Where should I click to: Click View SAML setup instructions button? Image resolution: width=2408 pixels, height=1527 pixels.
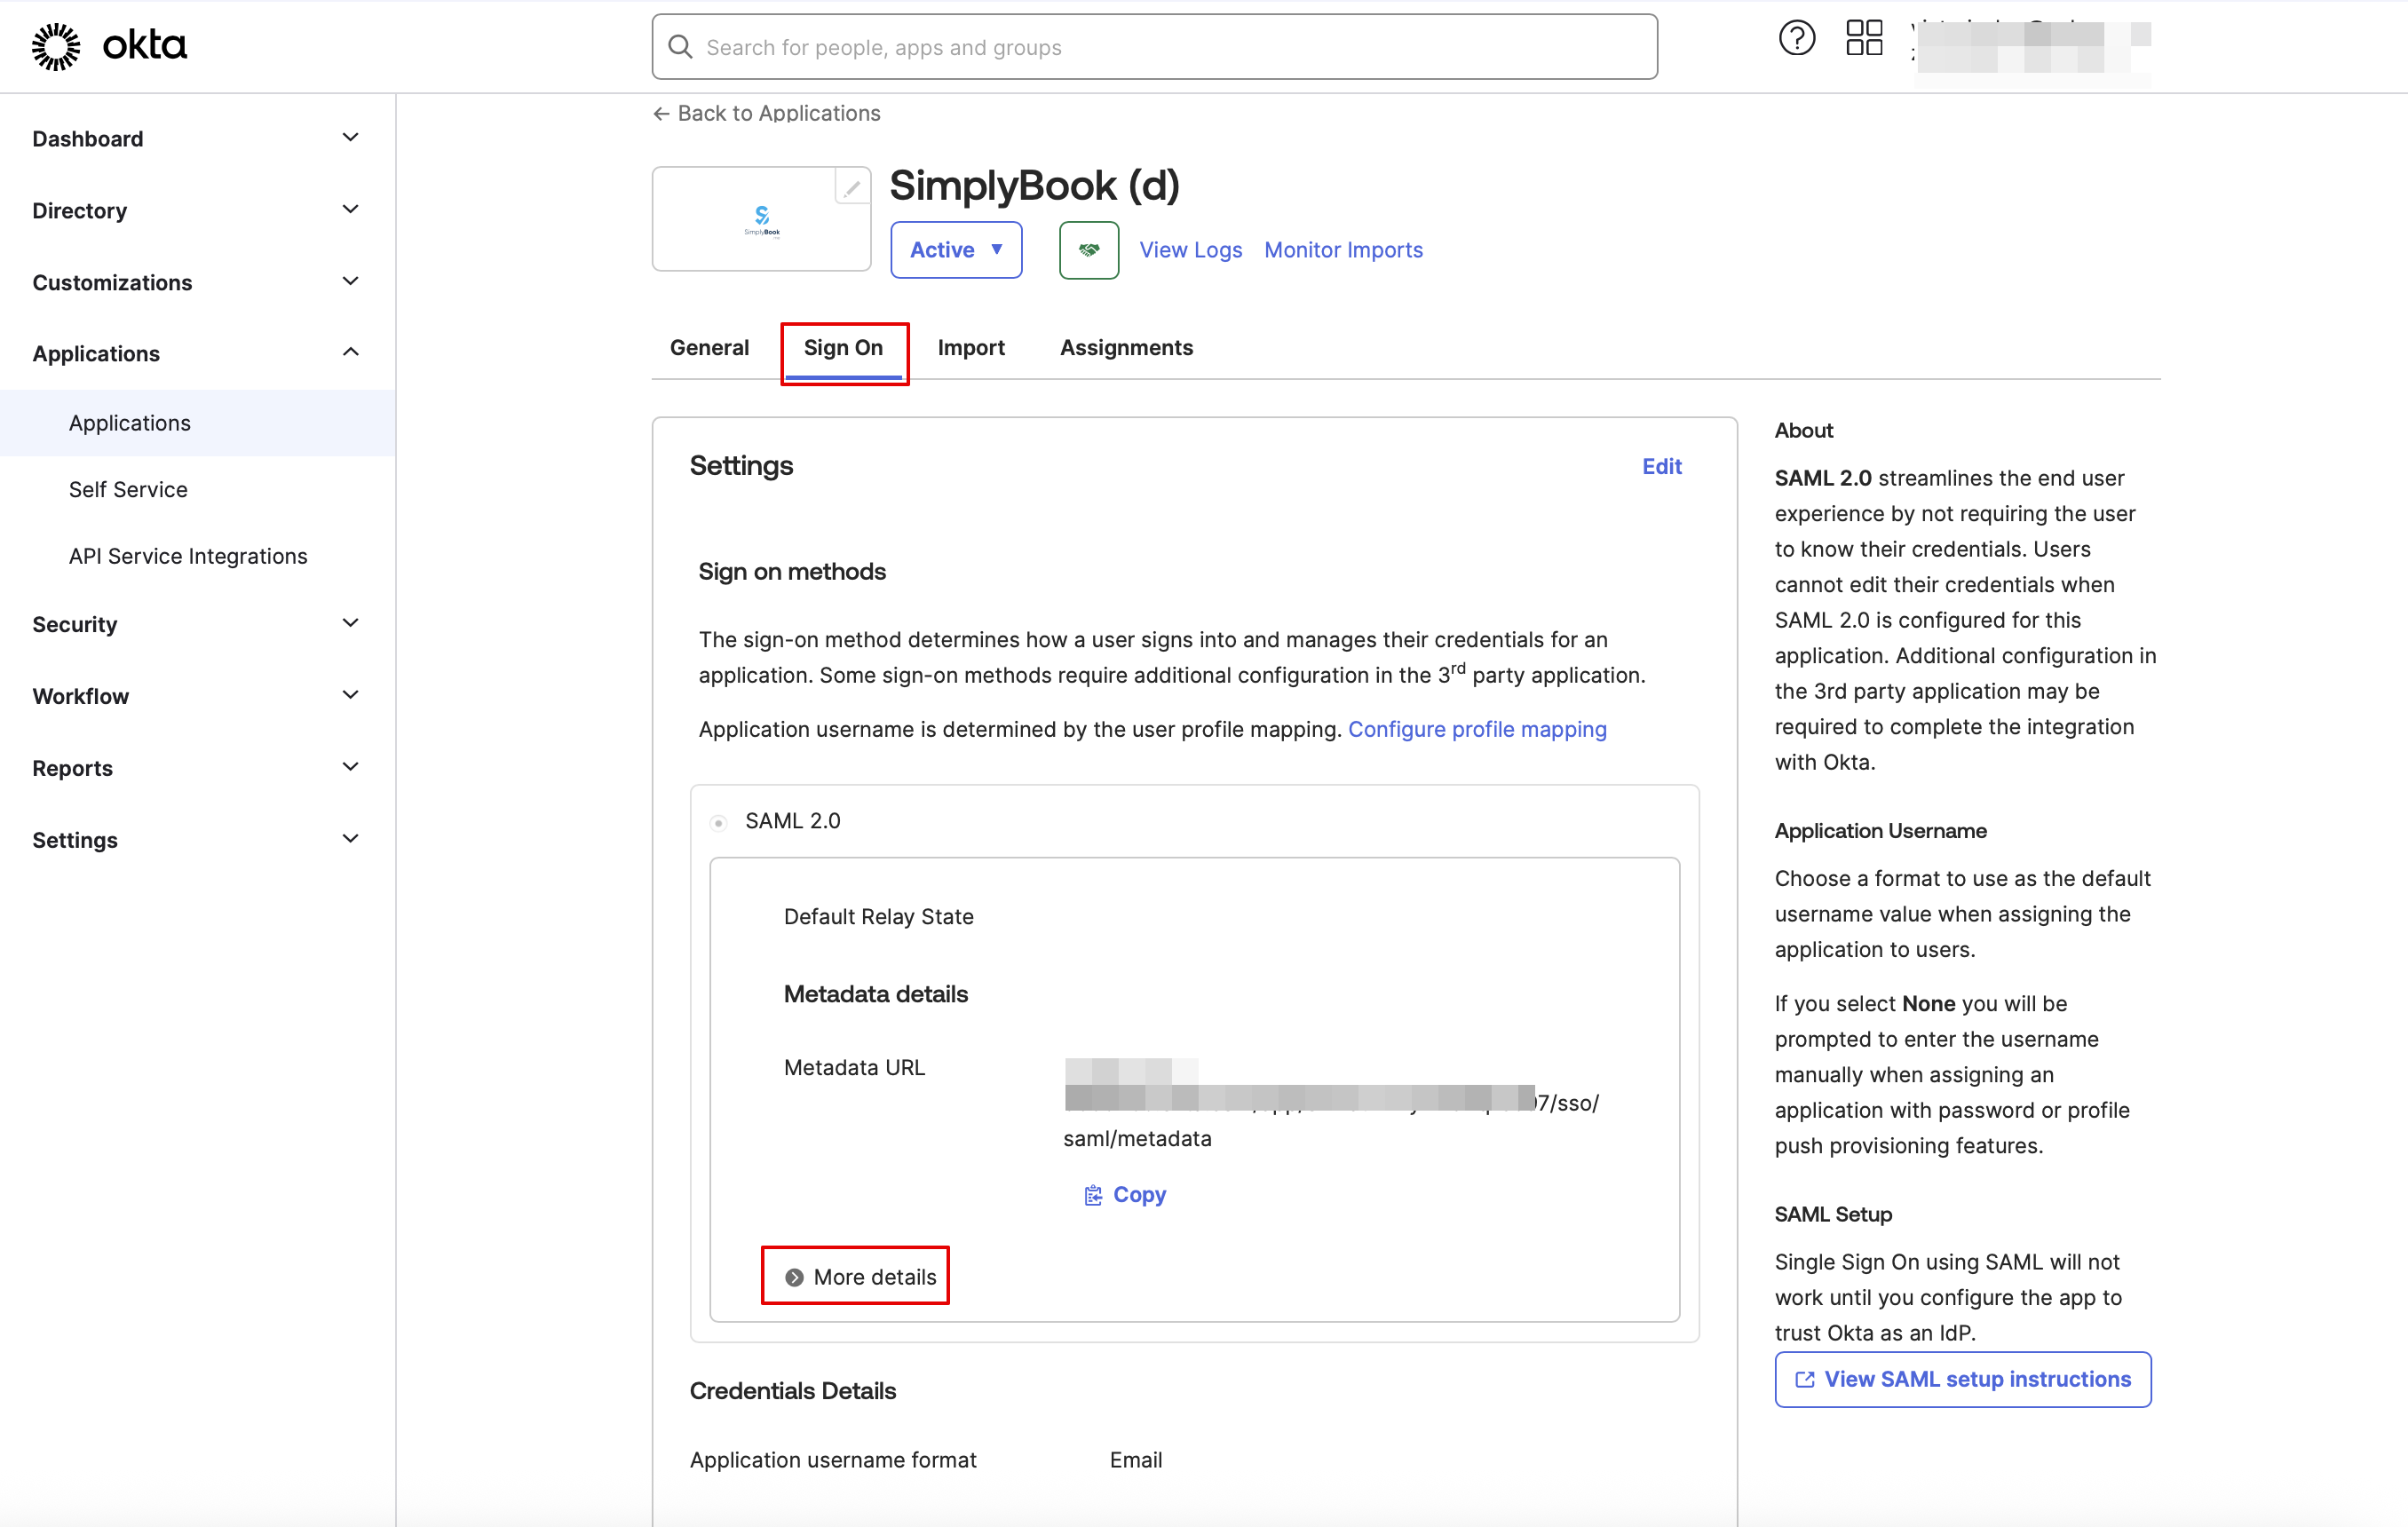1962,1379
